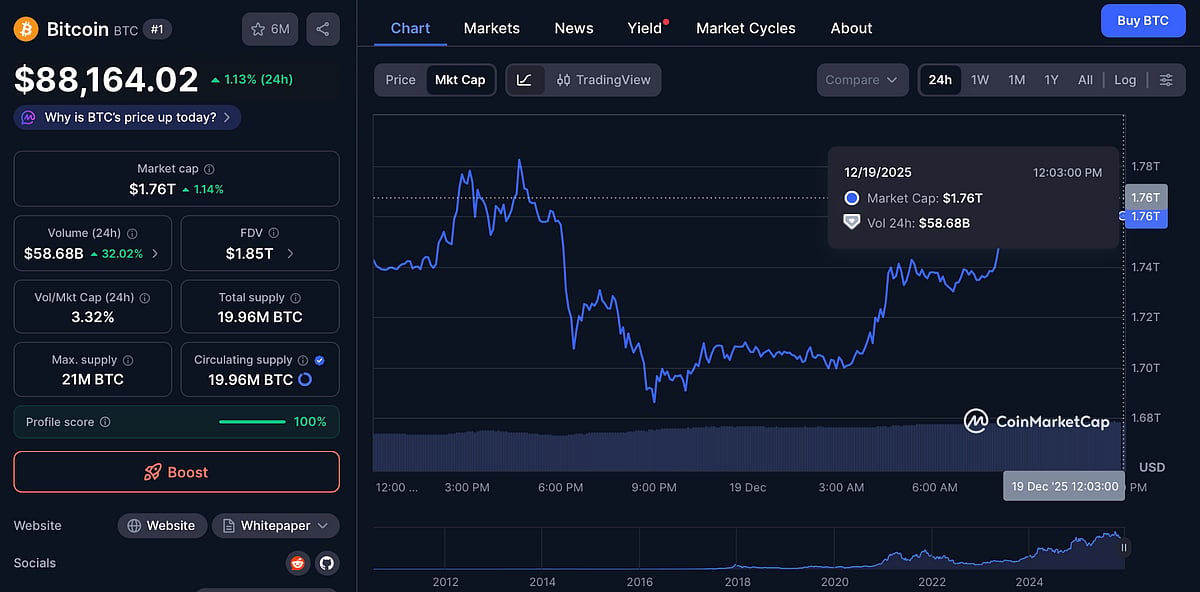1200x592 pixels.
Task: Switch chart to Price view
Action: coord(401,80)
